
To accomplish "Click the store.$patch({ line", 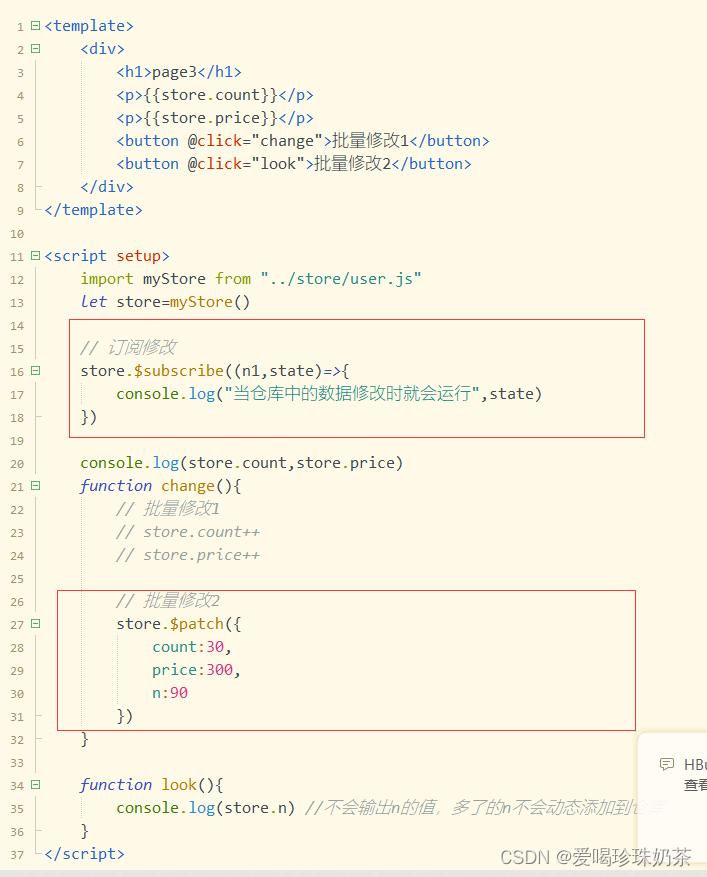I will click(178, 624).
